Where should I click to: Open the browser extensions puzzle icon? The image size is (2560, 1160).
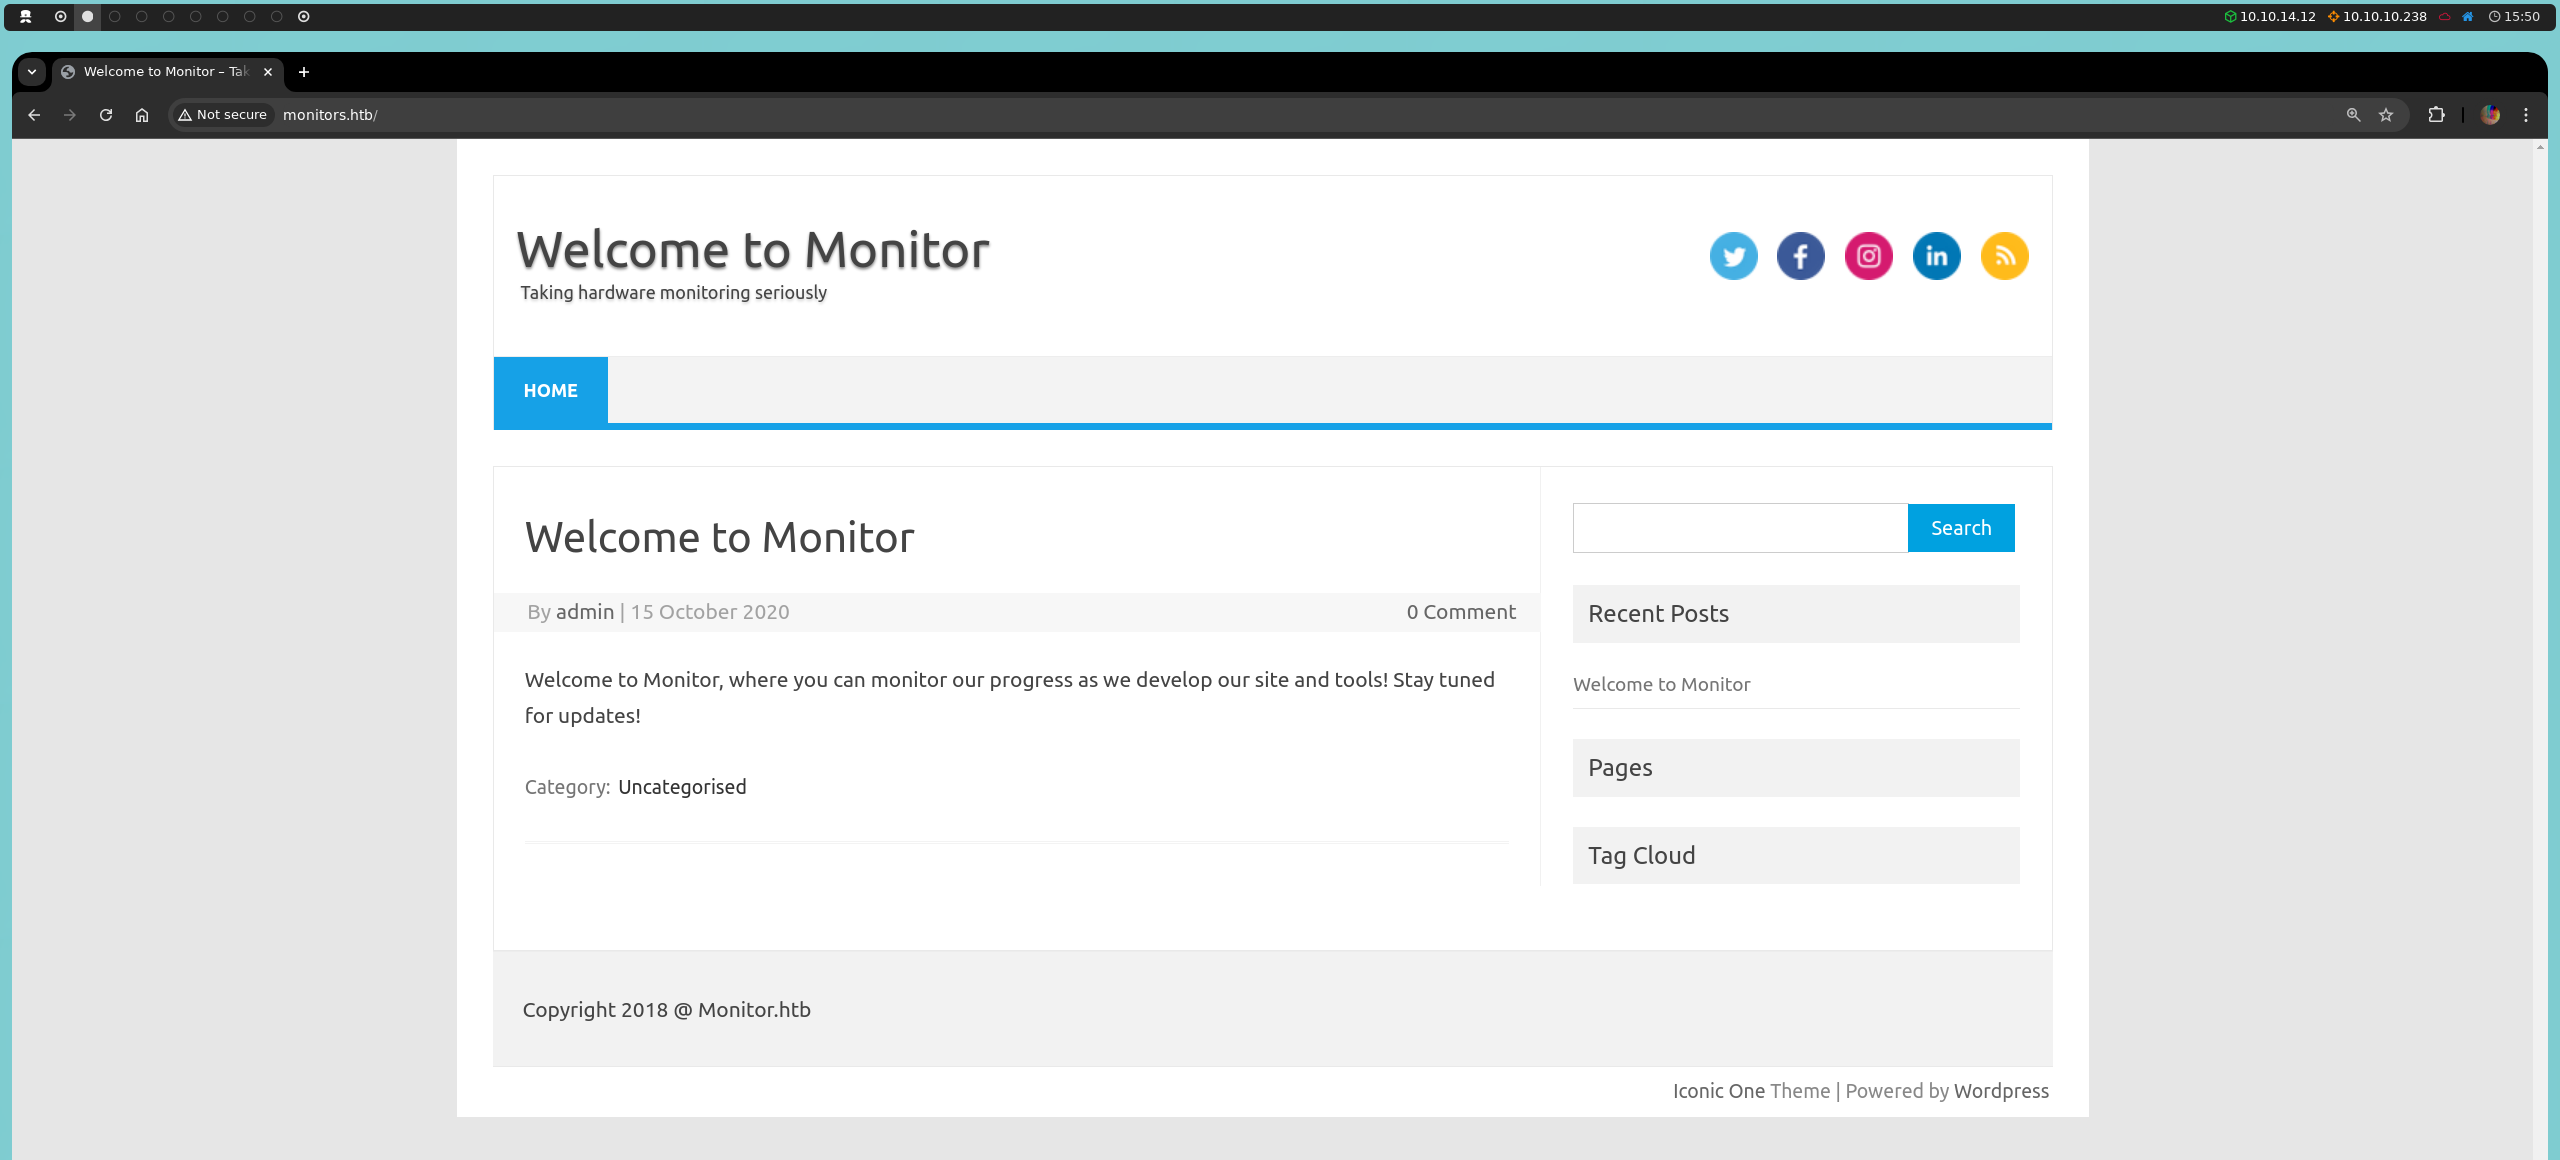point(2436,115)
